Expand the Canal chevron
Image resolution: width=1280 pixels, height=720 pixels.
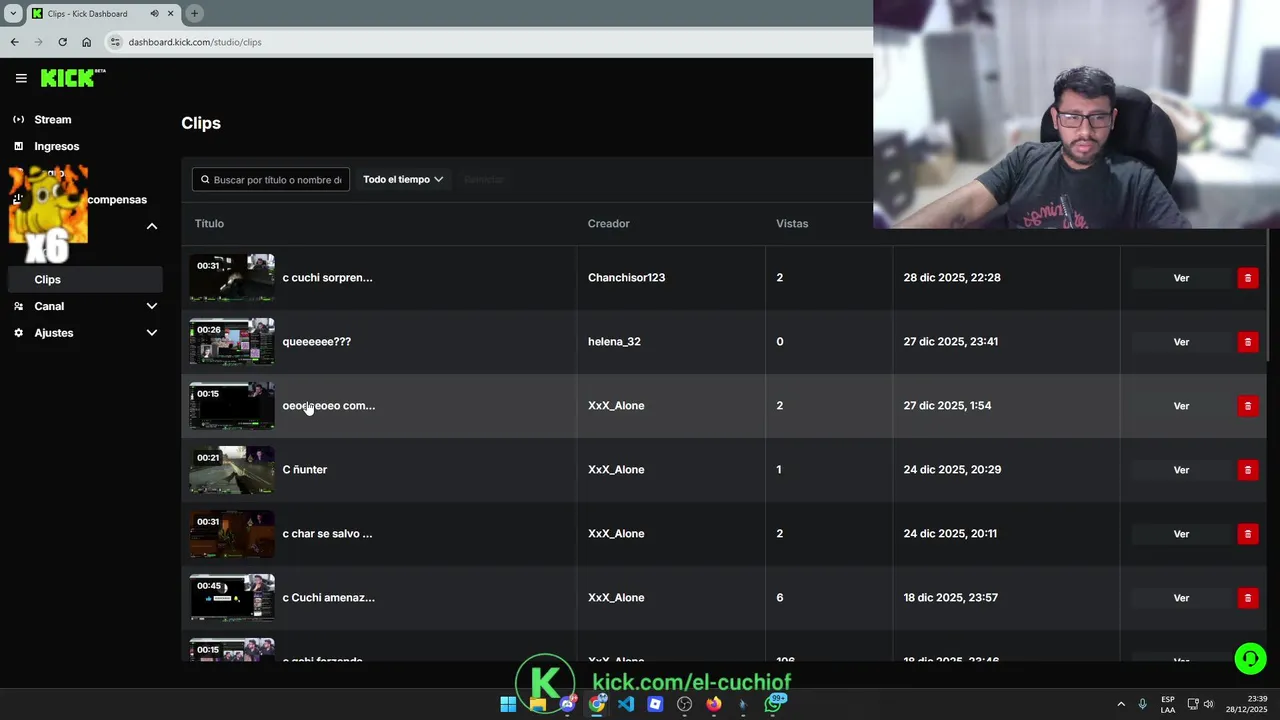(x=152, y=306)
